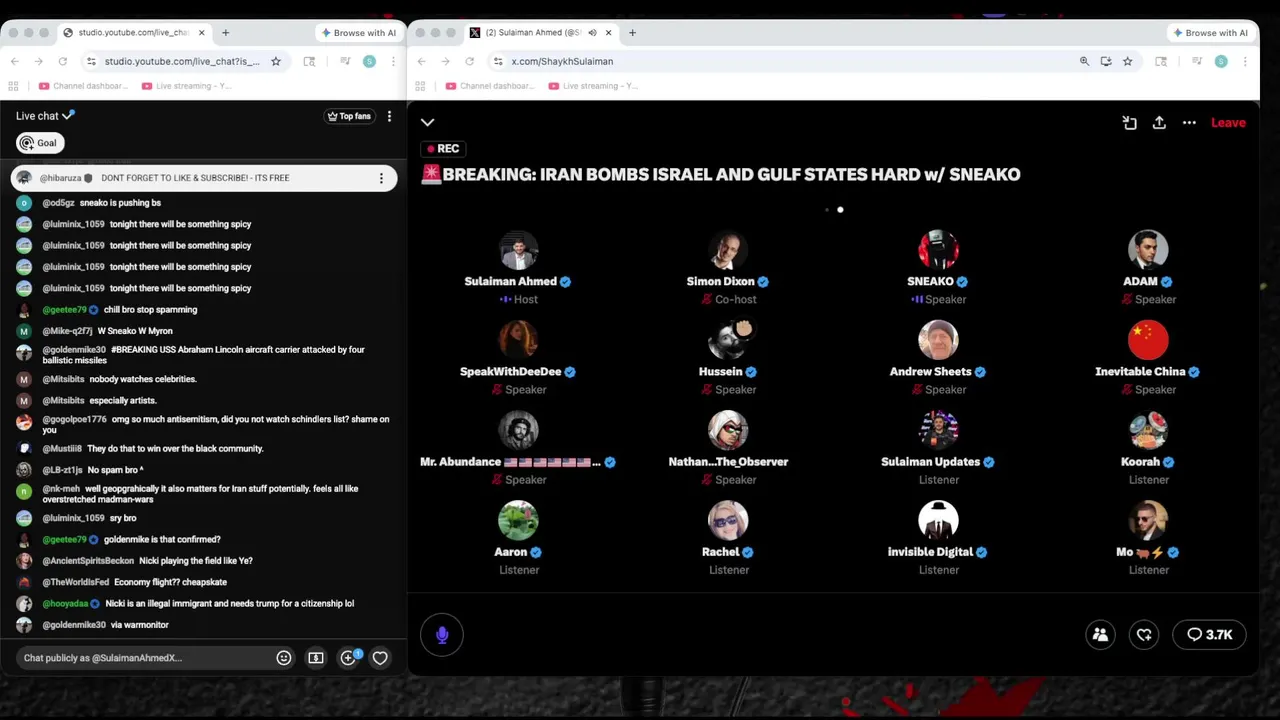Screen dimensions: 1280x720
Task: Expand the Live chat mode dropdown
Action: pyautogui.click(x=45, y=116)
